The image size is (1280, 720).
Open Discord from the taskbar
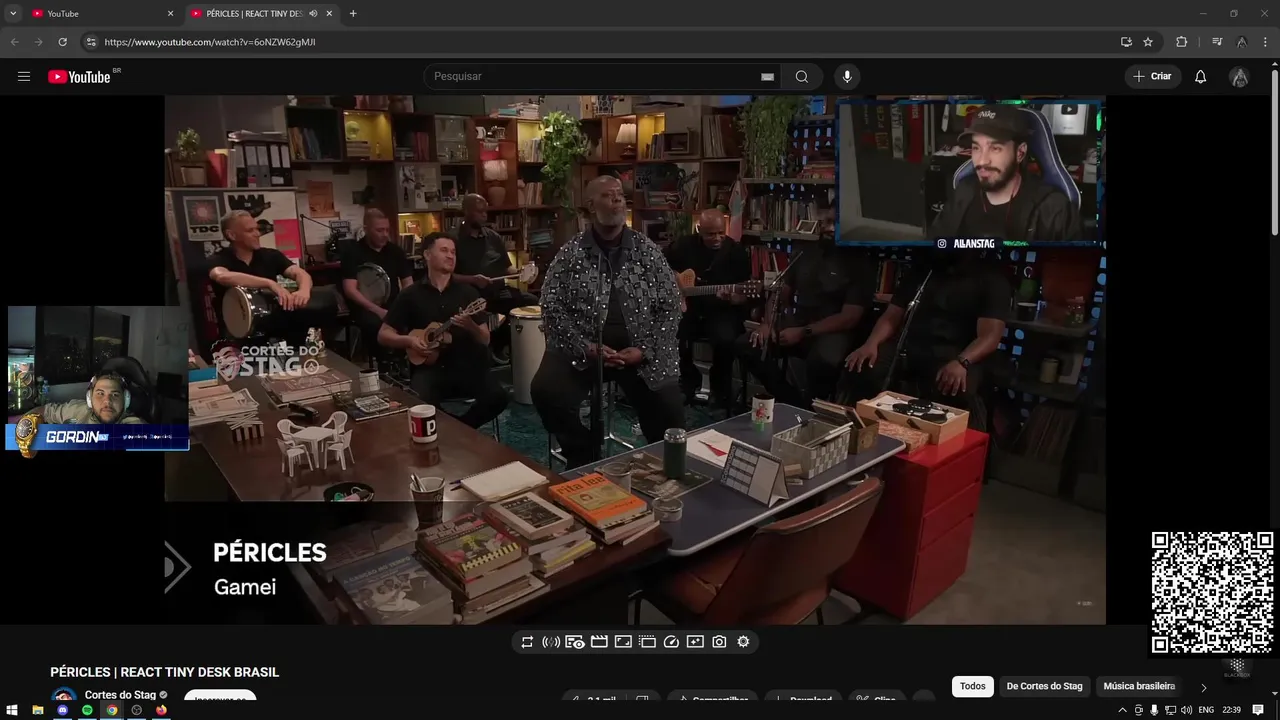[62, 710]
